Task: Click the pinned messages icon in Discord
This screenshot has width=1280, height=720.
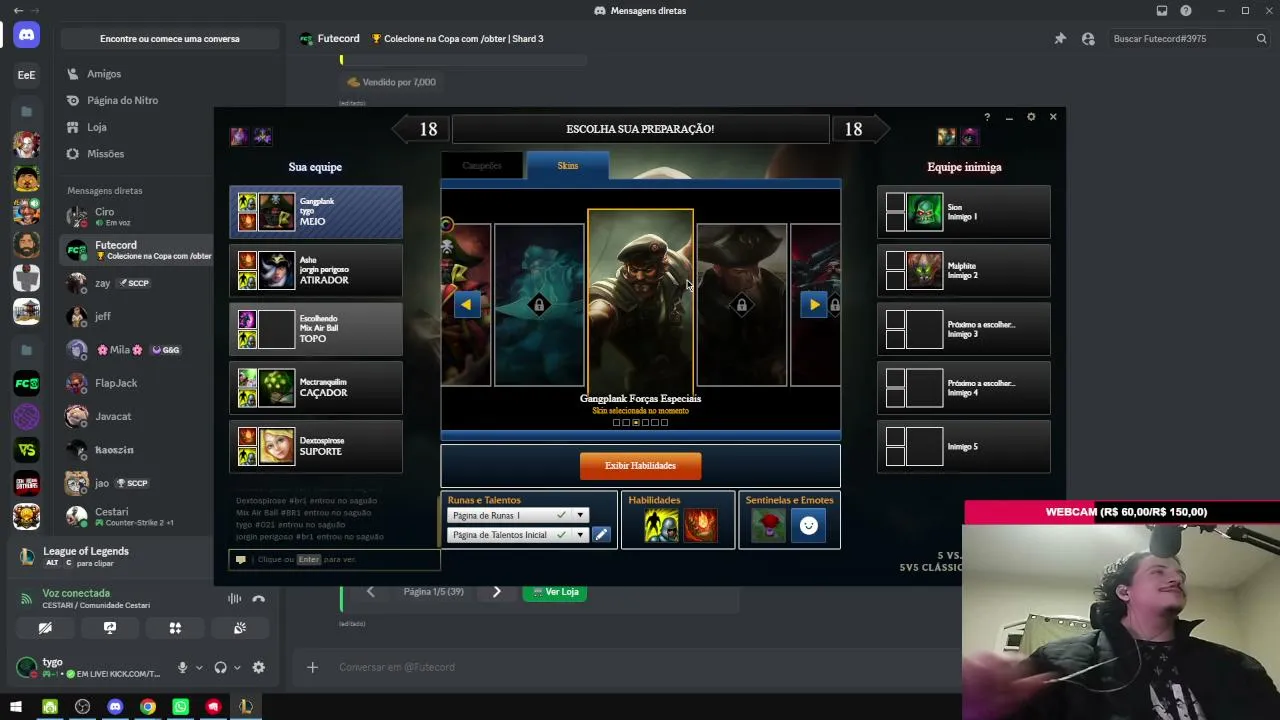Action: click(x=1060, y=39)
